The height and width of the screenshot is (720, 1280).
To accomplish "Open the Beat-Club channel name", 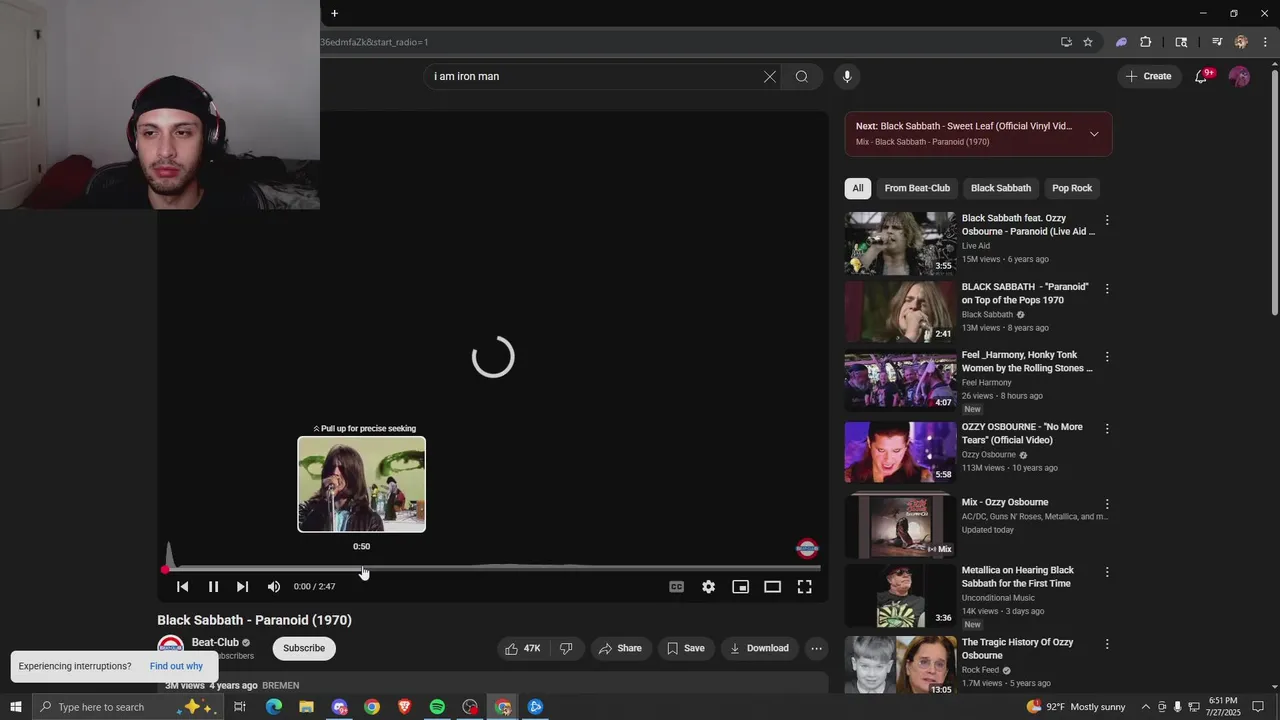I will (215, 643).
